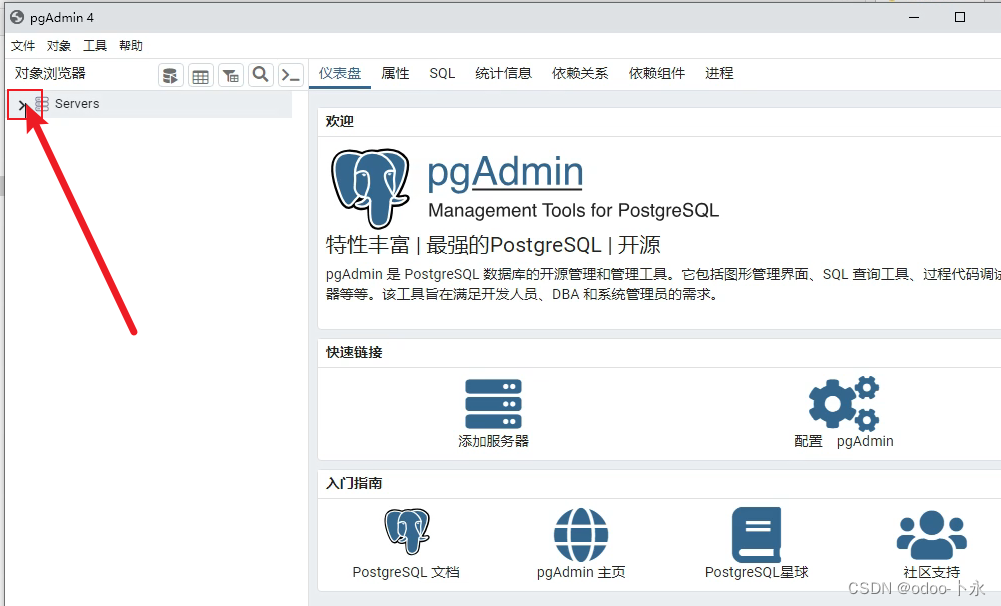Click the pgAdmin title heading text
This screenshot has height=606, width=1001.
tap(505, 172)
